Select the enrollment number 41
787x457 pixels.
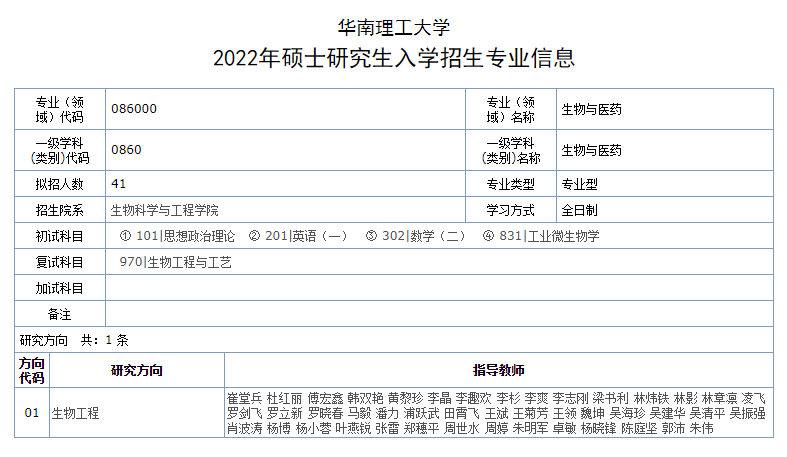pos(118,184)
